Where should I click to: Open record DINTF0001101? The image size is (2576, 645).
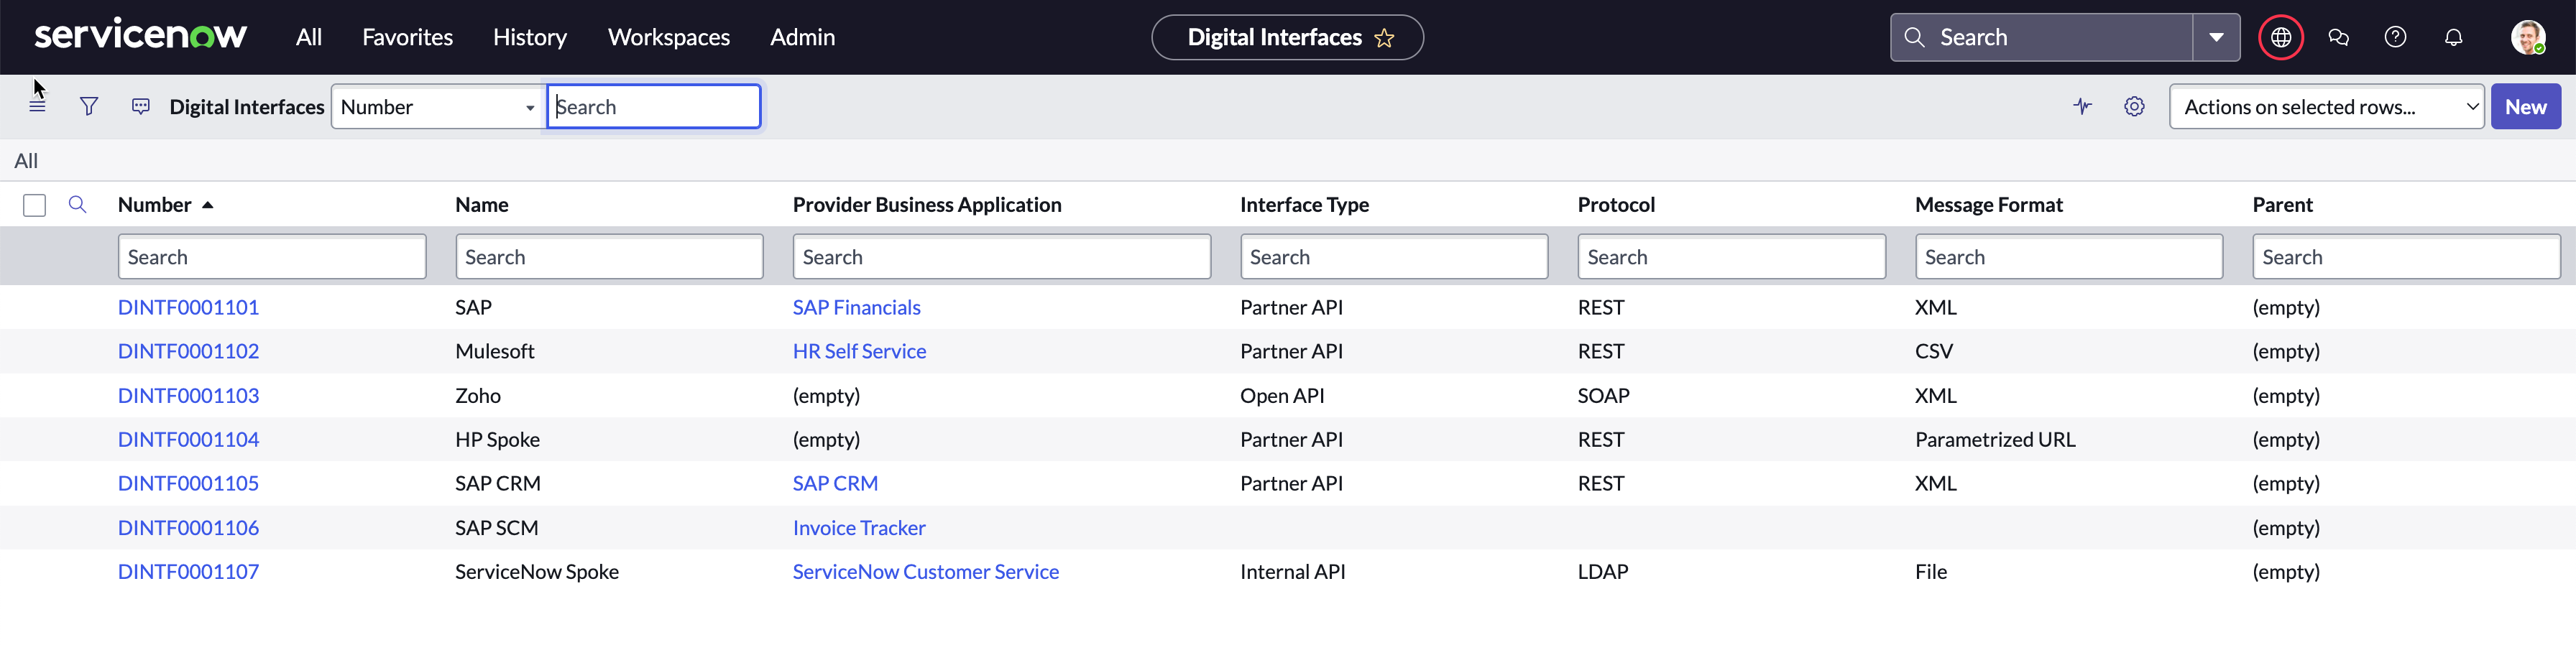click(x=188, y=307)
